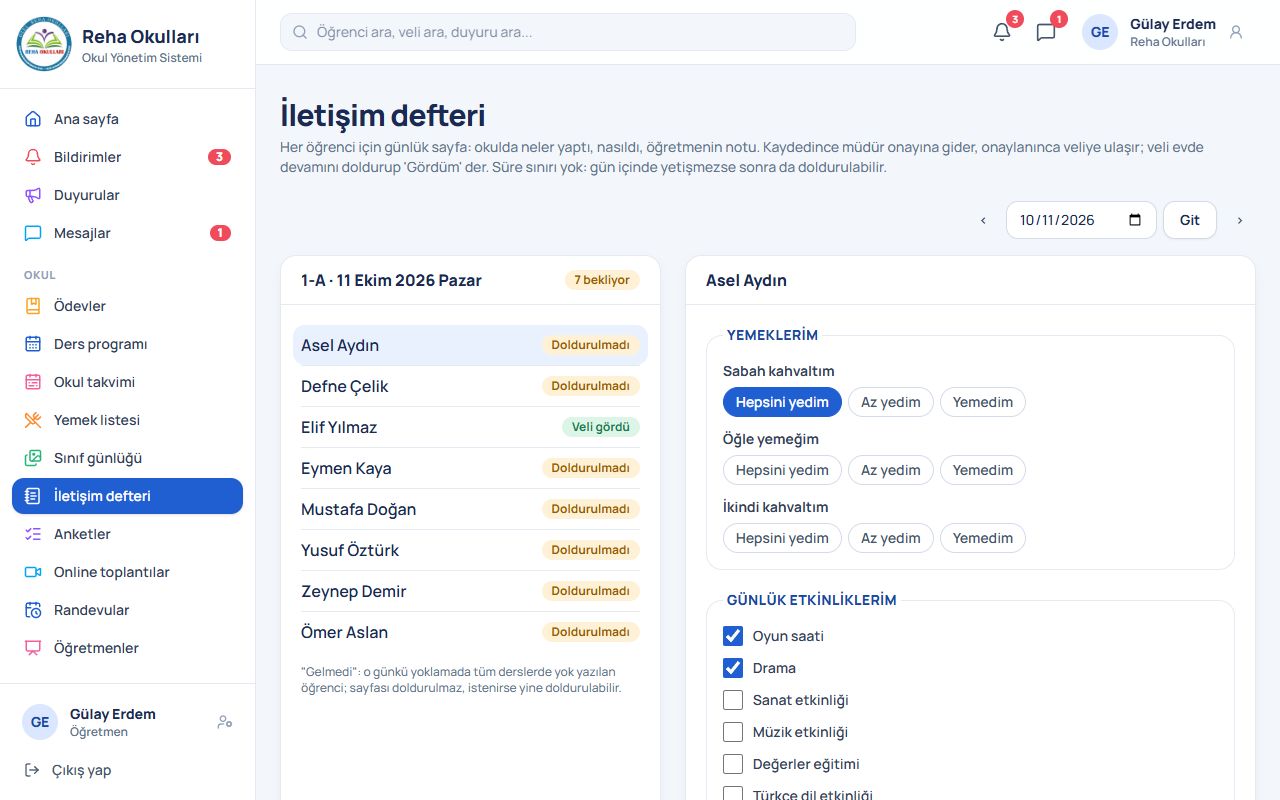
Task: Select Yemedim for İkindi kahvaltım
Action: [x=983, y=538]
